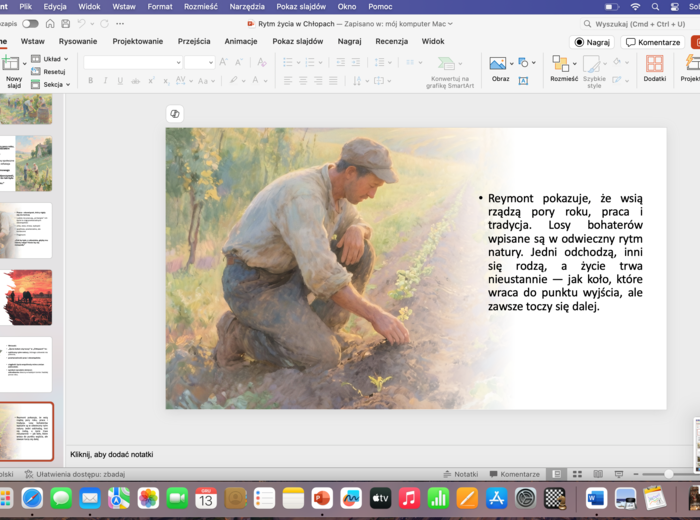
Task: Insert a text box from the ribbon
Action: (x=523, y=81)
